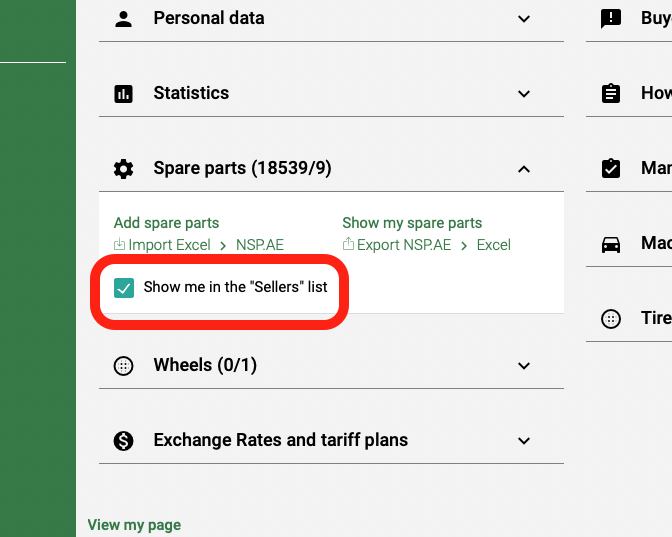The image size is (672, 537).
Task: Open the Show my spare parts link
Action: [412, 223]
